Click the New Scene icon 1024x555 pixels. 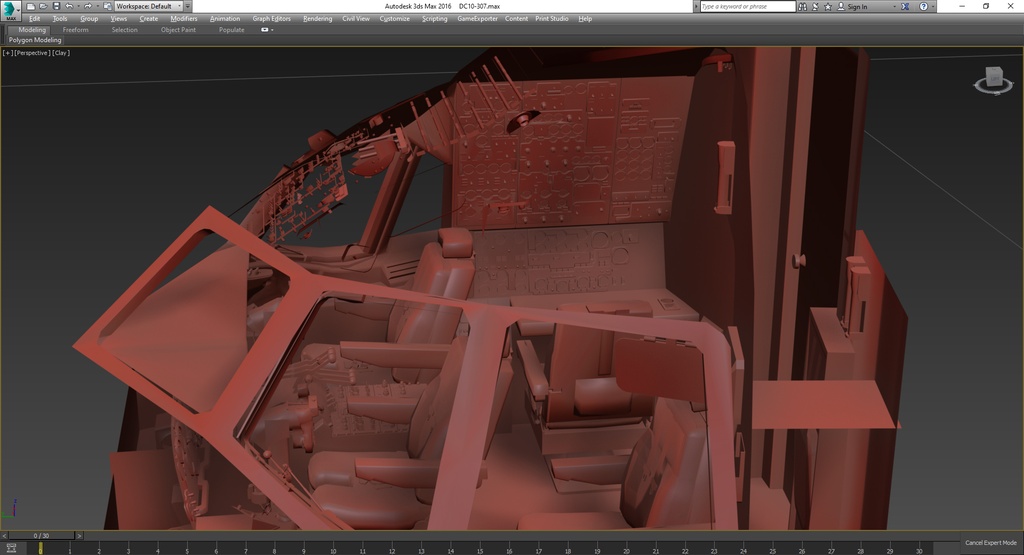(x=31, y=6)
